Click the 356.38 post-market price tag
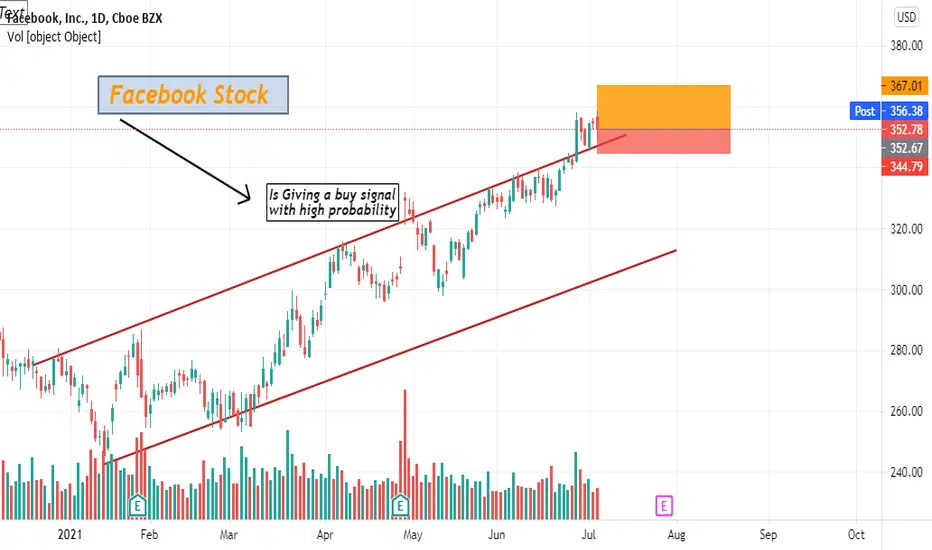Screen dimensions: 932x550 pyautogui.click(x=904, y=111)
